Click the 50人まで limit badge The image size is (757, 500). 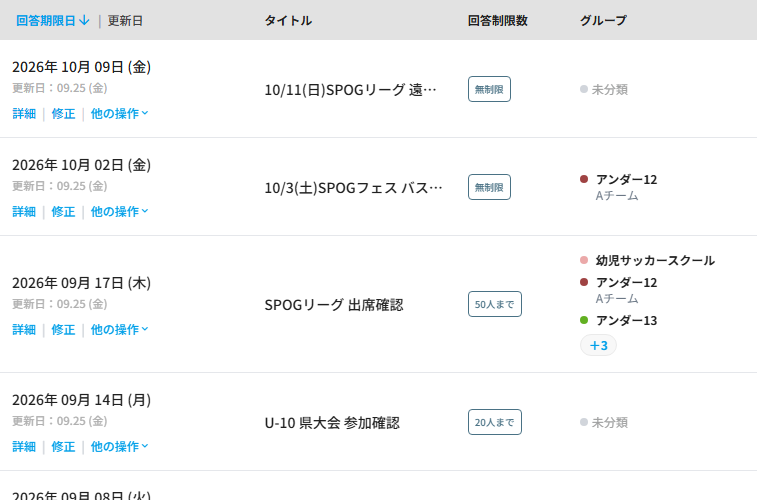(x=495, y=304)
